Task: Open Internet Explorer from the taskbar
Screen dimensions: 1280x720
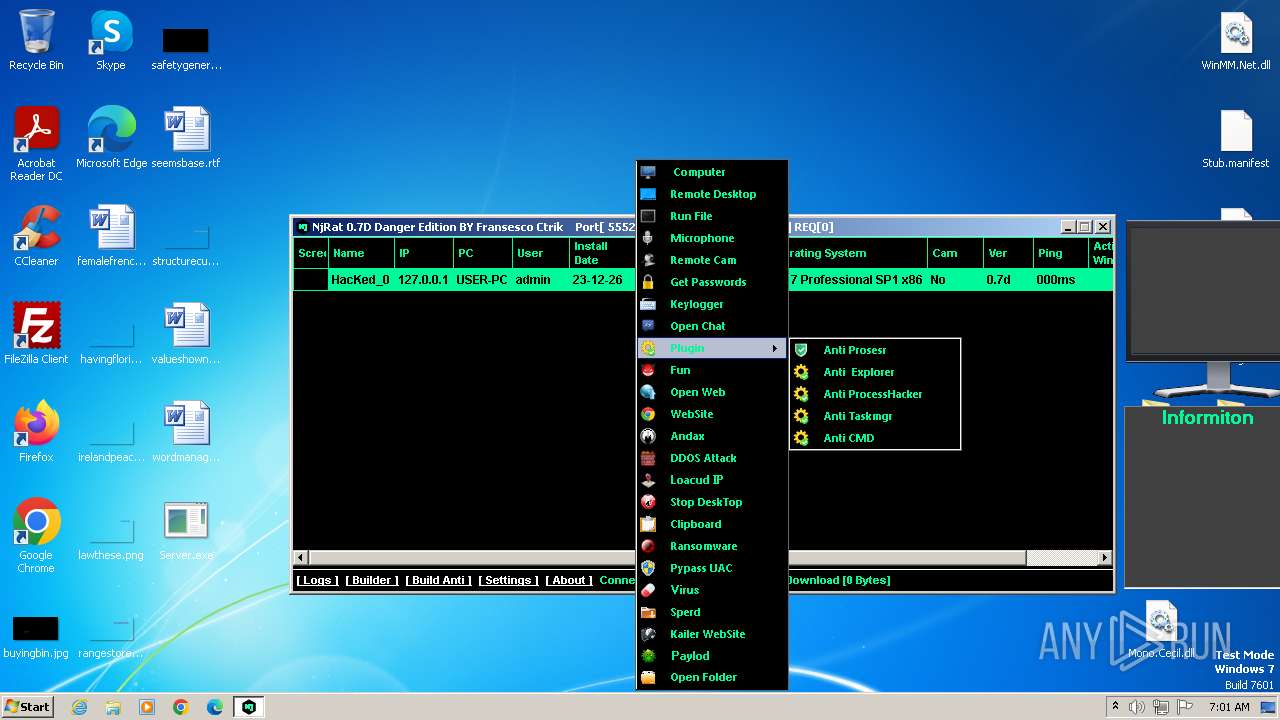Action: (80, 707)
